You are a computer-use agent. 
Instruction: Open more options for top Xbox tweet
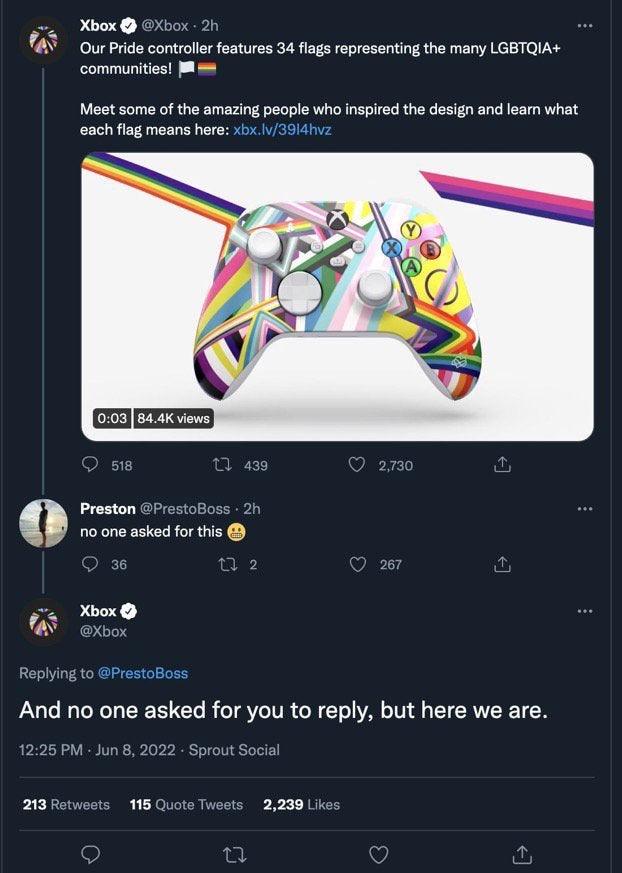(x=585, y=26)
